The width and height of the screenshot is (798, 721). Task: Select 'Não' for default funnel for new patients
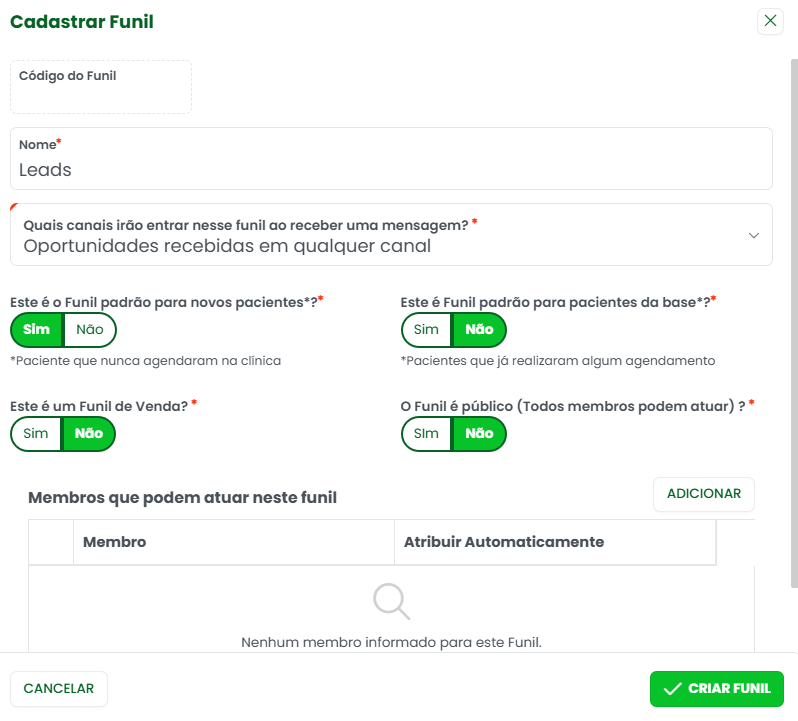90,330
